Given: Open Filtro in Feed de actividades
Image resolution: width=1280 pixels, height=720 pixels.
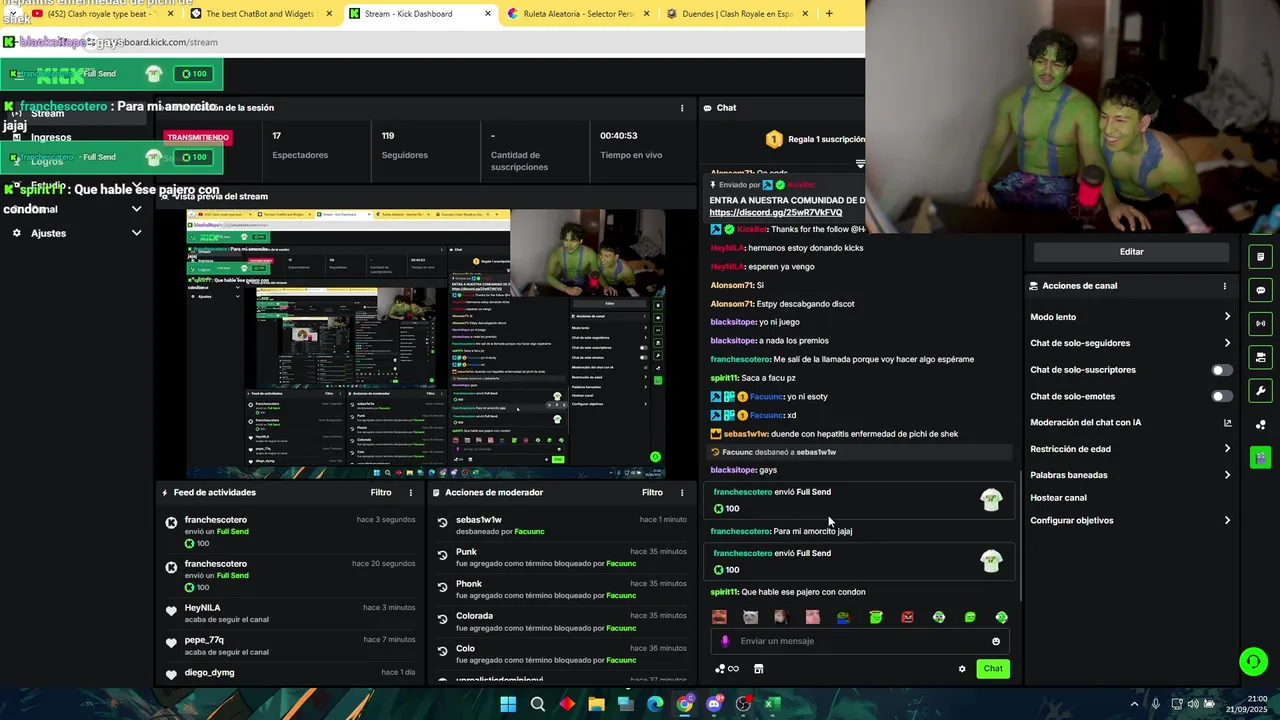Looking at the screenshot, I should tap(381, 493).
